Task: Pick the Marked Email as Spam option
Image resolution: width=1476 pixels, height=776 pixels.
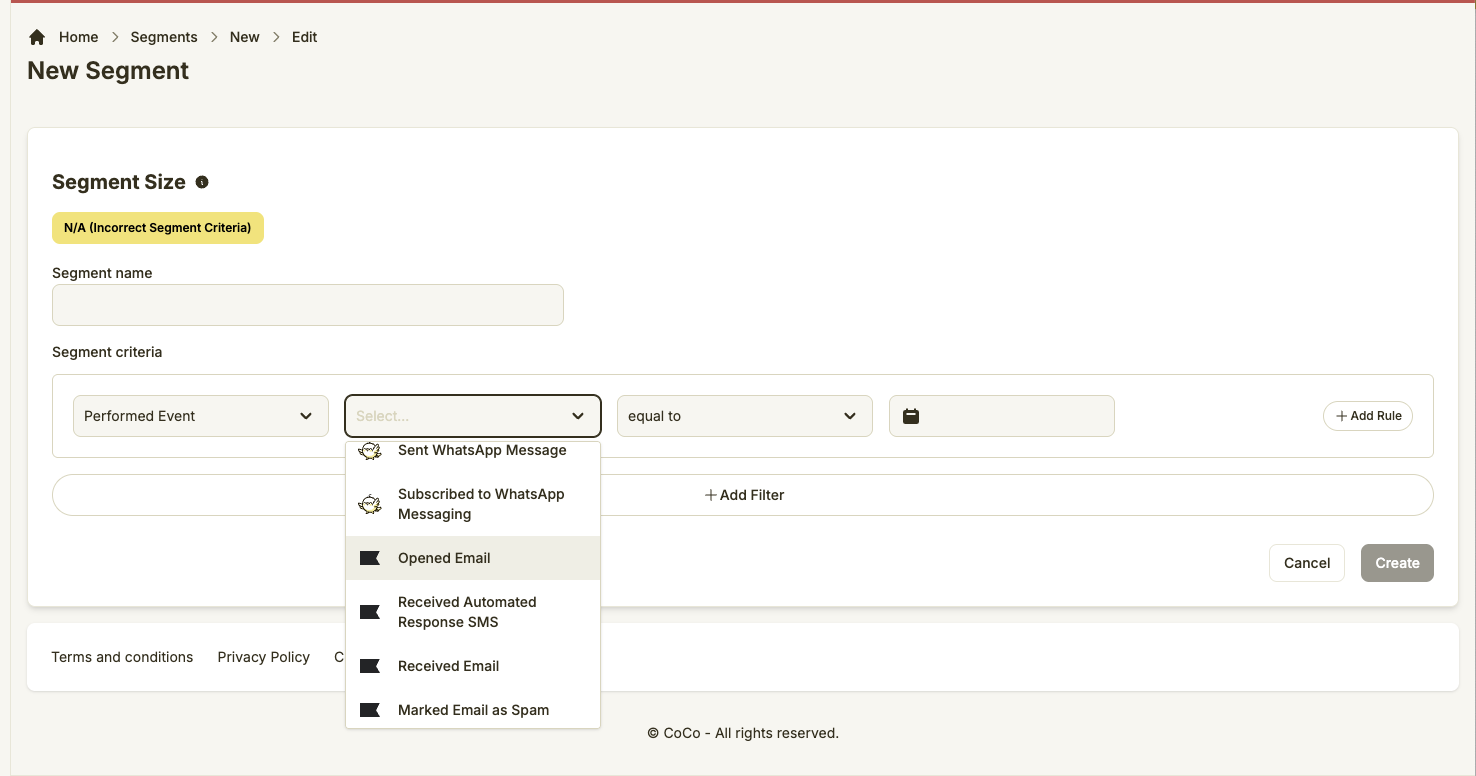Action: tap(473, 710)
